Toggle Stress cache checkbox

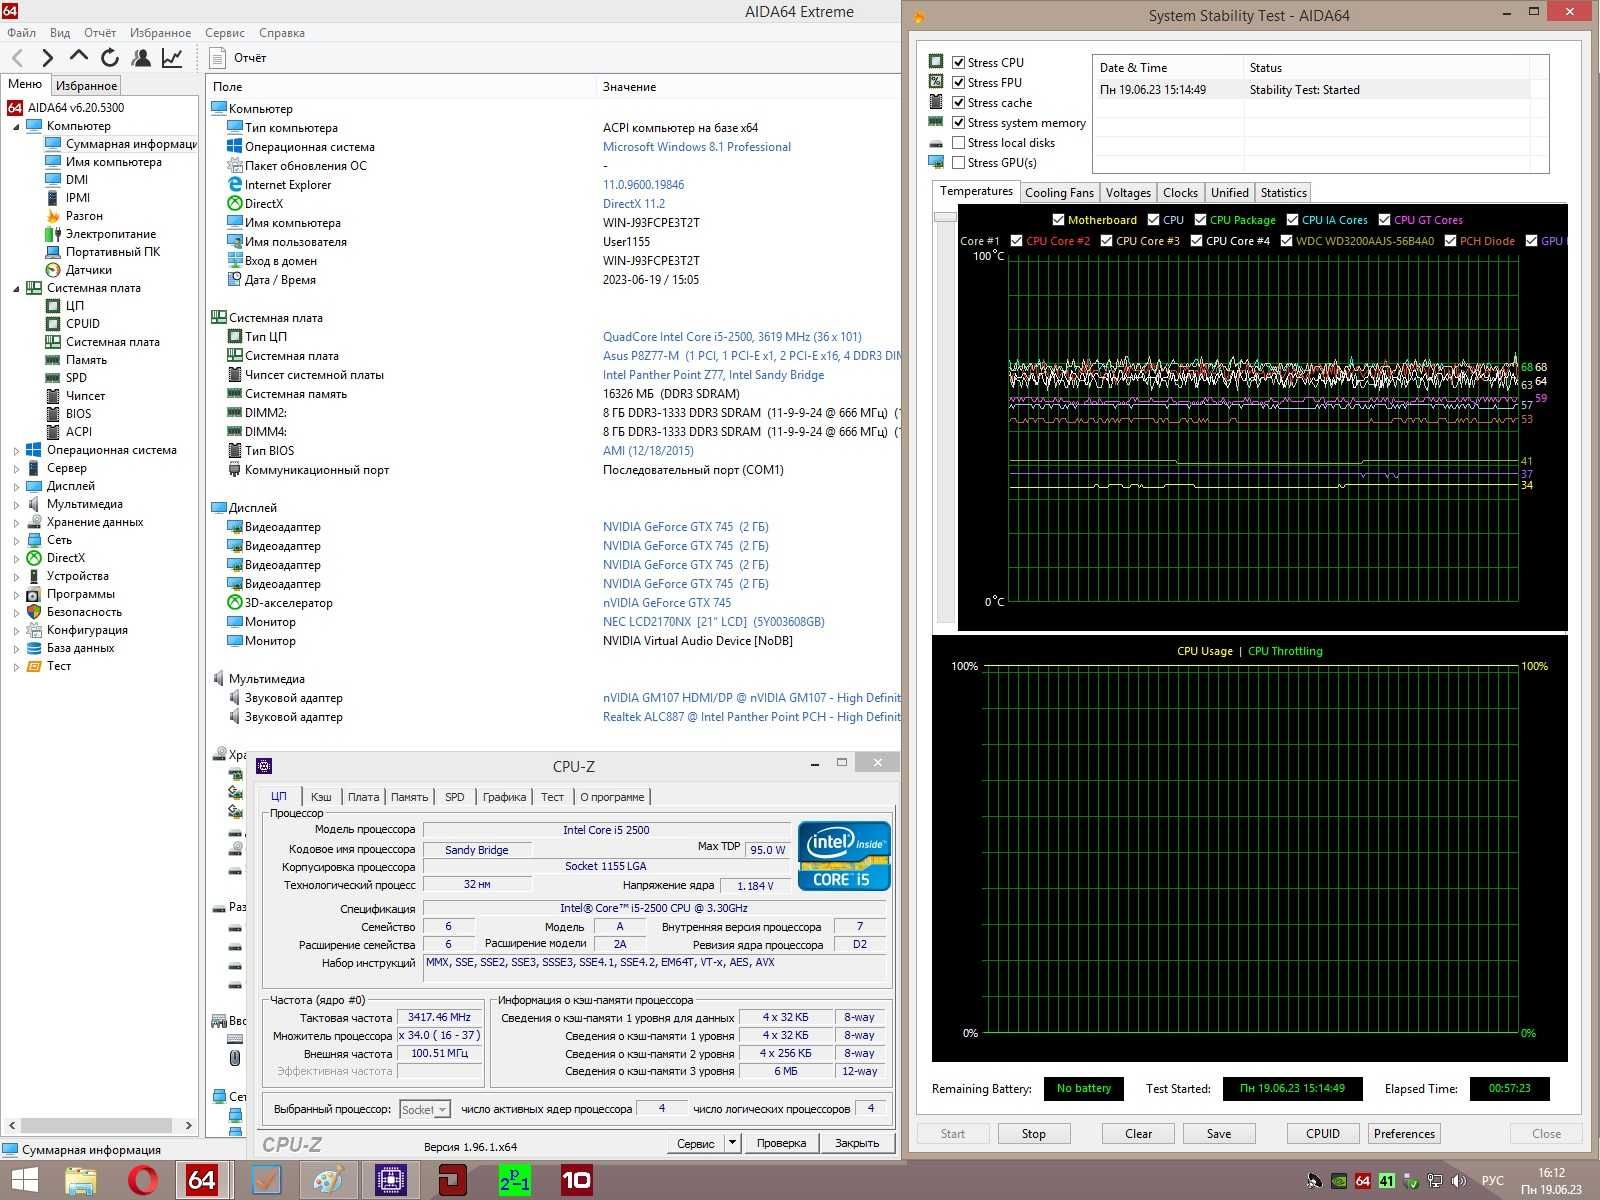click(x=958, y=102)
